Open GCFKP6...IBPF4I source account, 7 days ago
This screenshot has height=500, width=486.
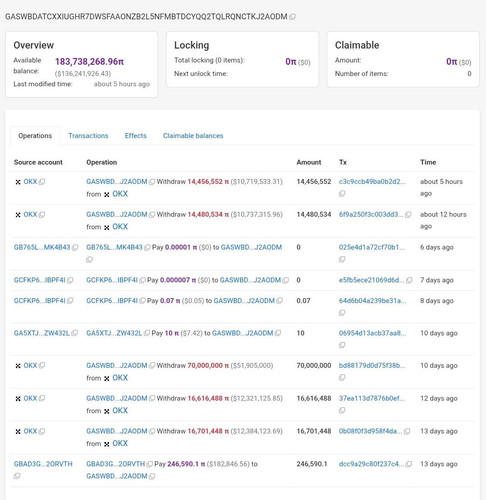tap(39, 280)
